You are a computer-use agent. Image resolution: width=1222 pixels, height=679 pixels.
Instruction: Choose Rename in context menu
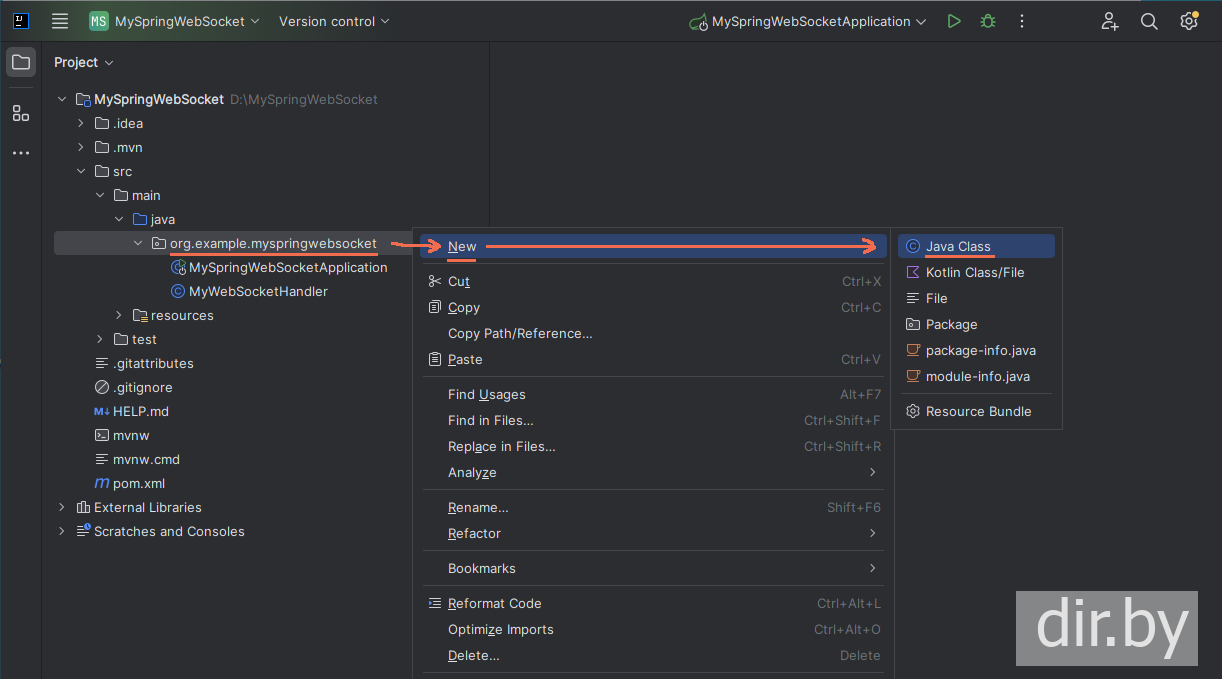click(x=653, y=507)
